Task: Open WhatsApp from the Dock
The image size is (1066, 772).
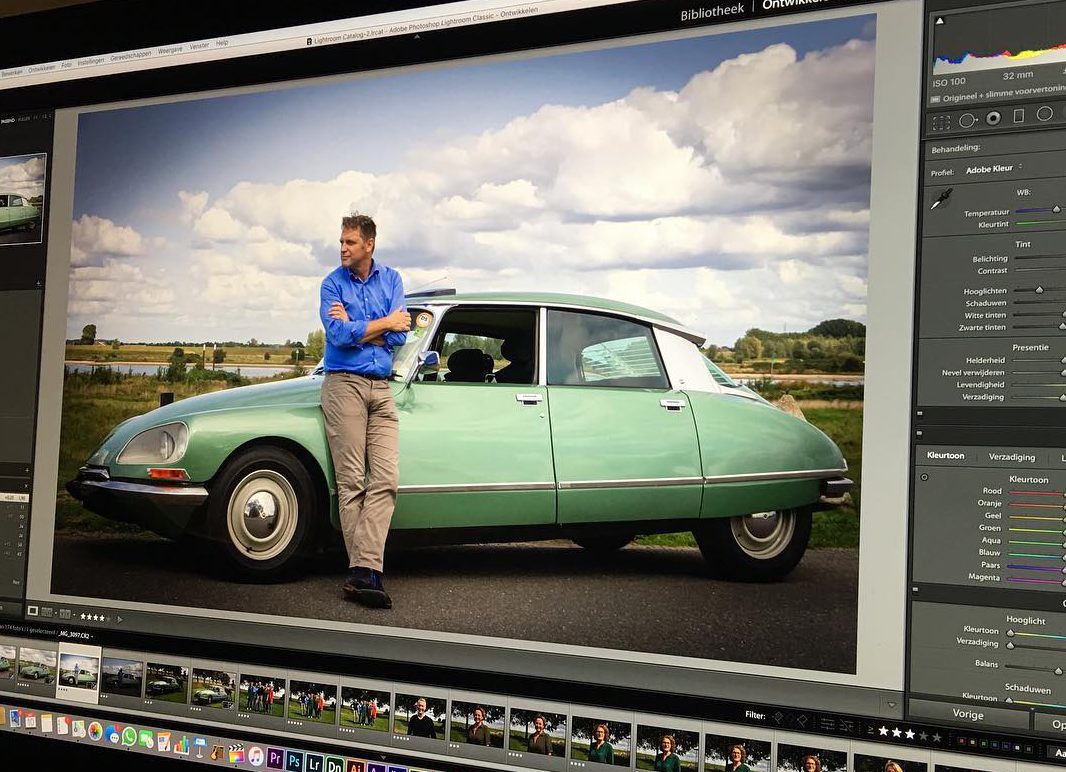Action: pyautogui.click(x=129, y=736)
